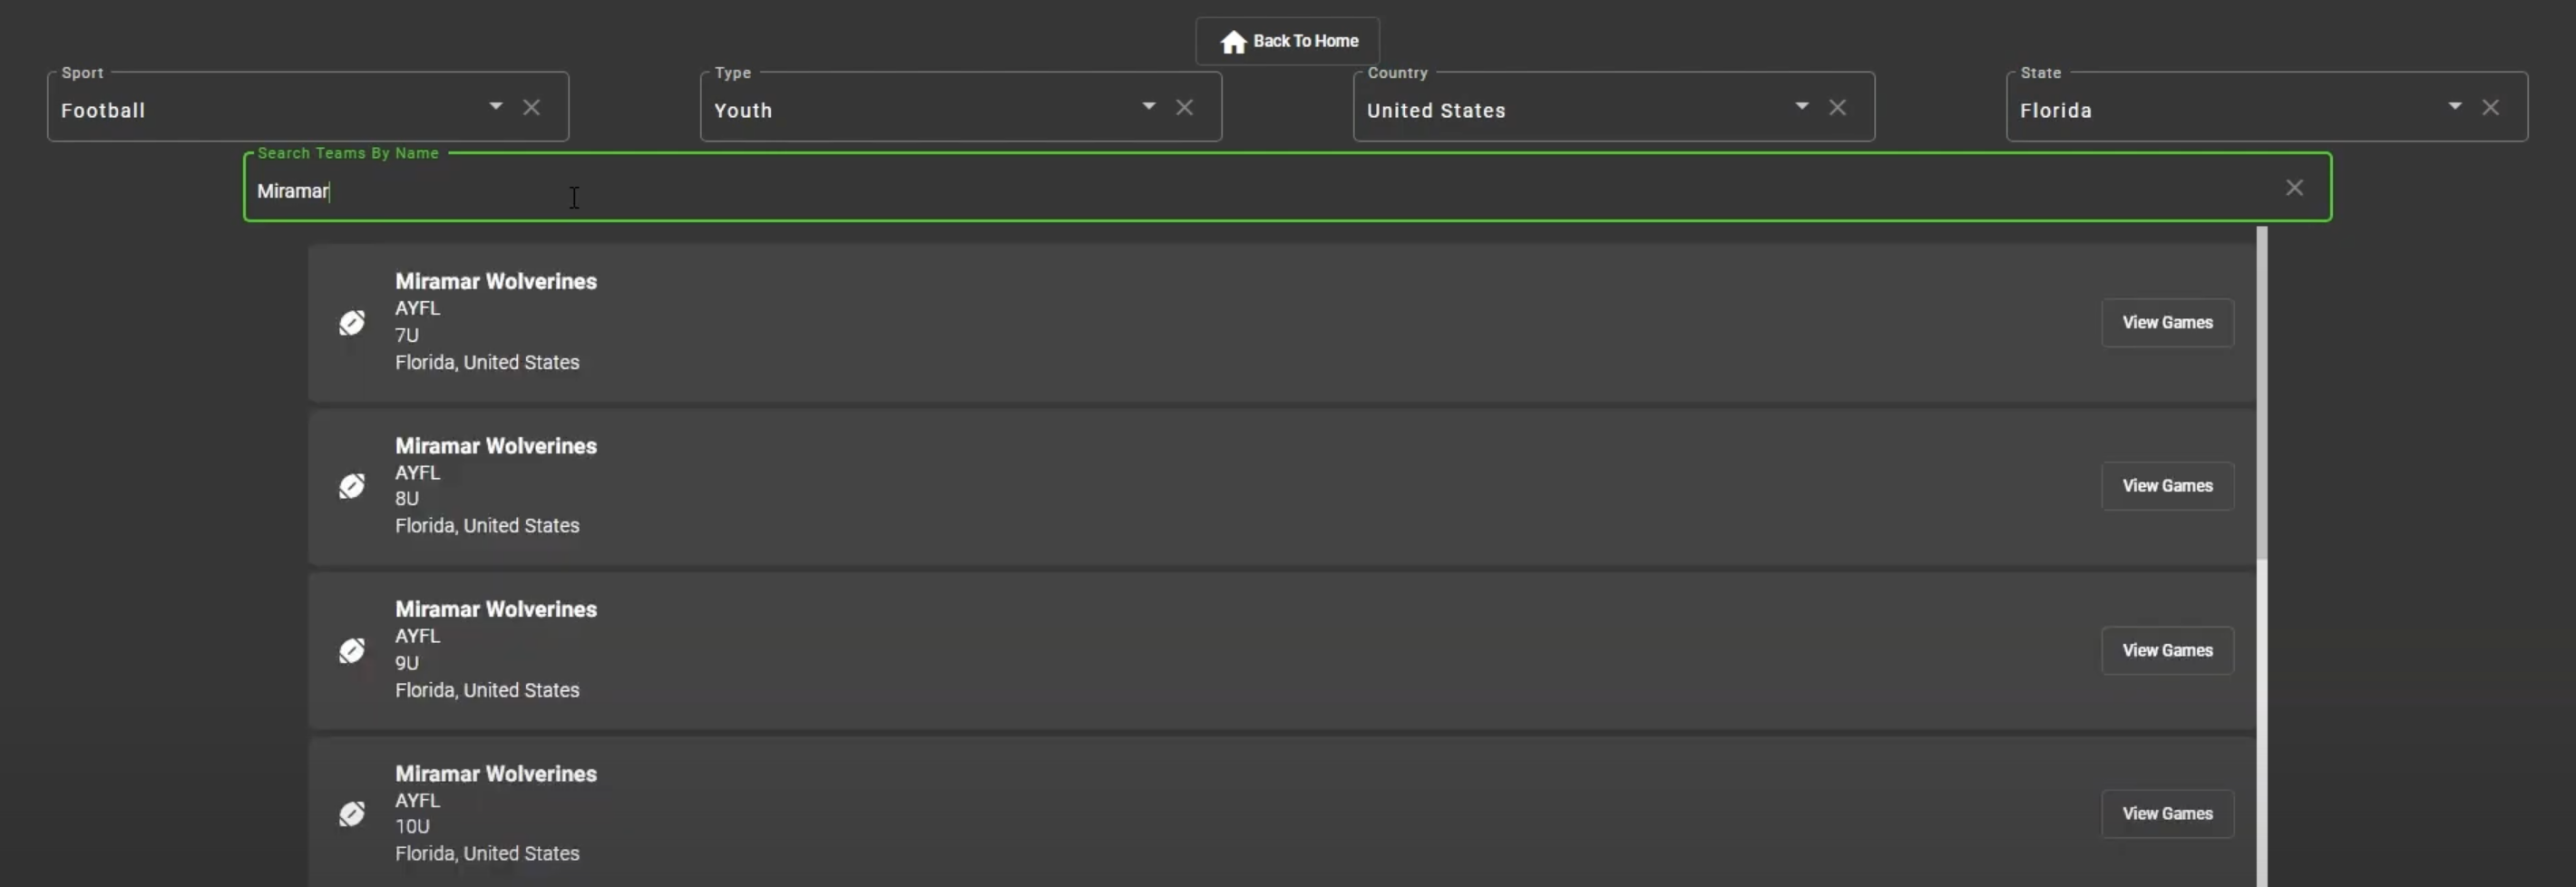Image resolution: width=2576 pixels, height=887 pixels.
Task: View Games for Miramar Wolverines 9U
Action: tap(2167, 651)
